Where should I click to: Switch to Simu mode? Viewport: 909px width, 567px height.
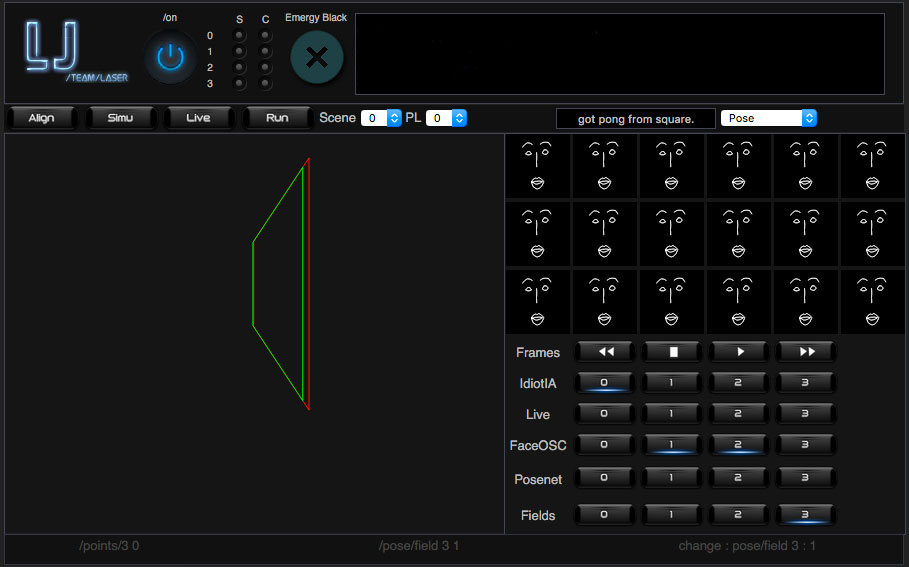point(120,118)
